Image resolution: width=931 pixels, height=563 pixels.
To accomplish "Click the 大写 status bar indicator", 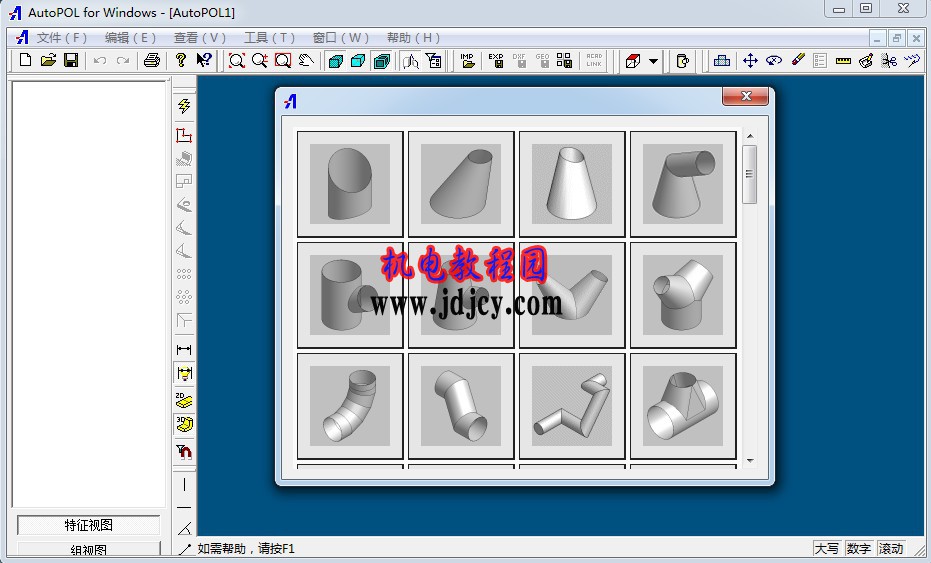I will click(x=827, y=549).
